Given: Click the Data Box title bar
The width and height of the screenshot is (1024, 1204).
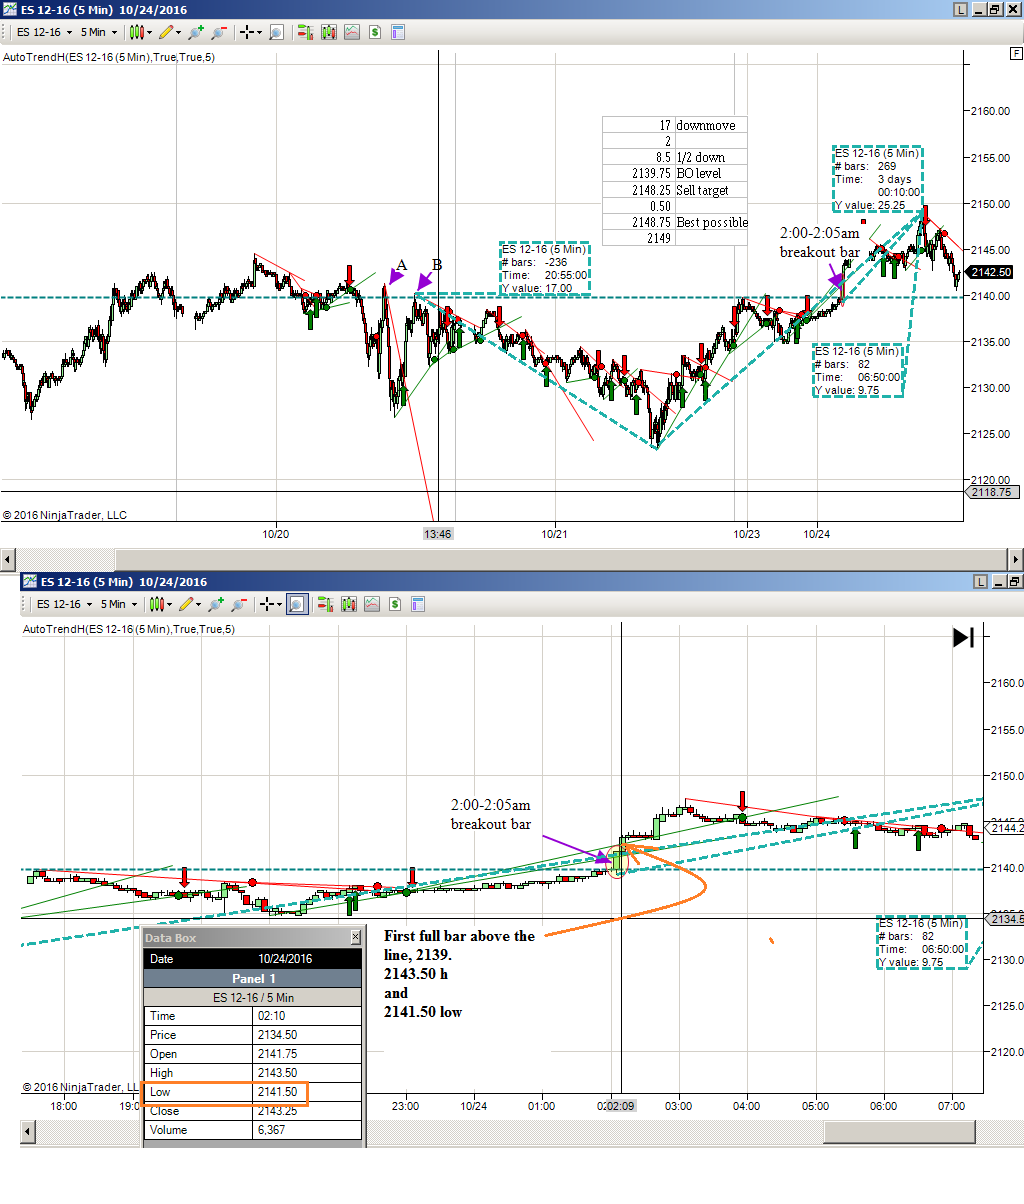Looking at the screenshot, I should 252,938.
